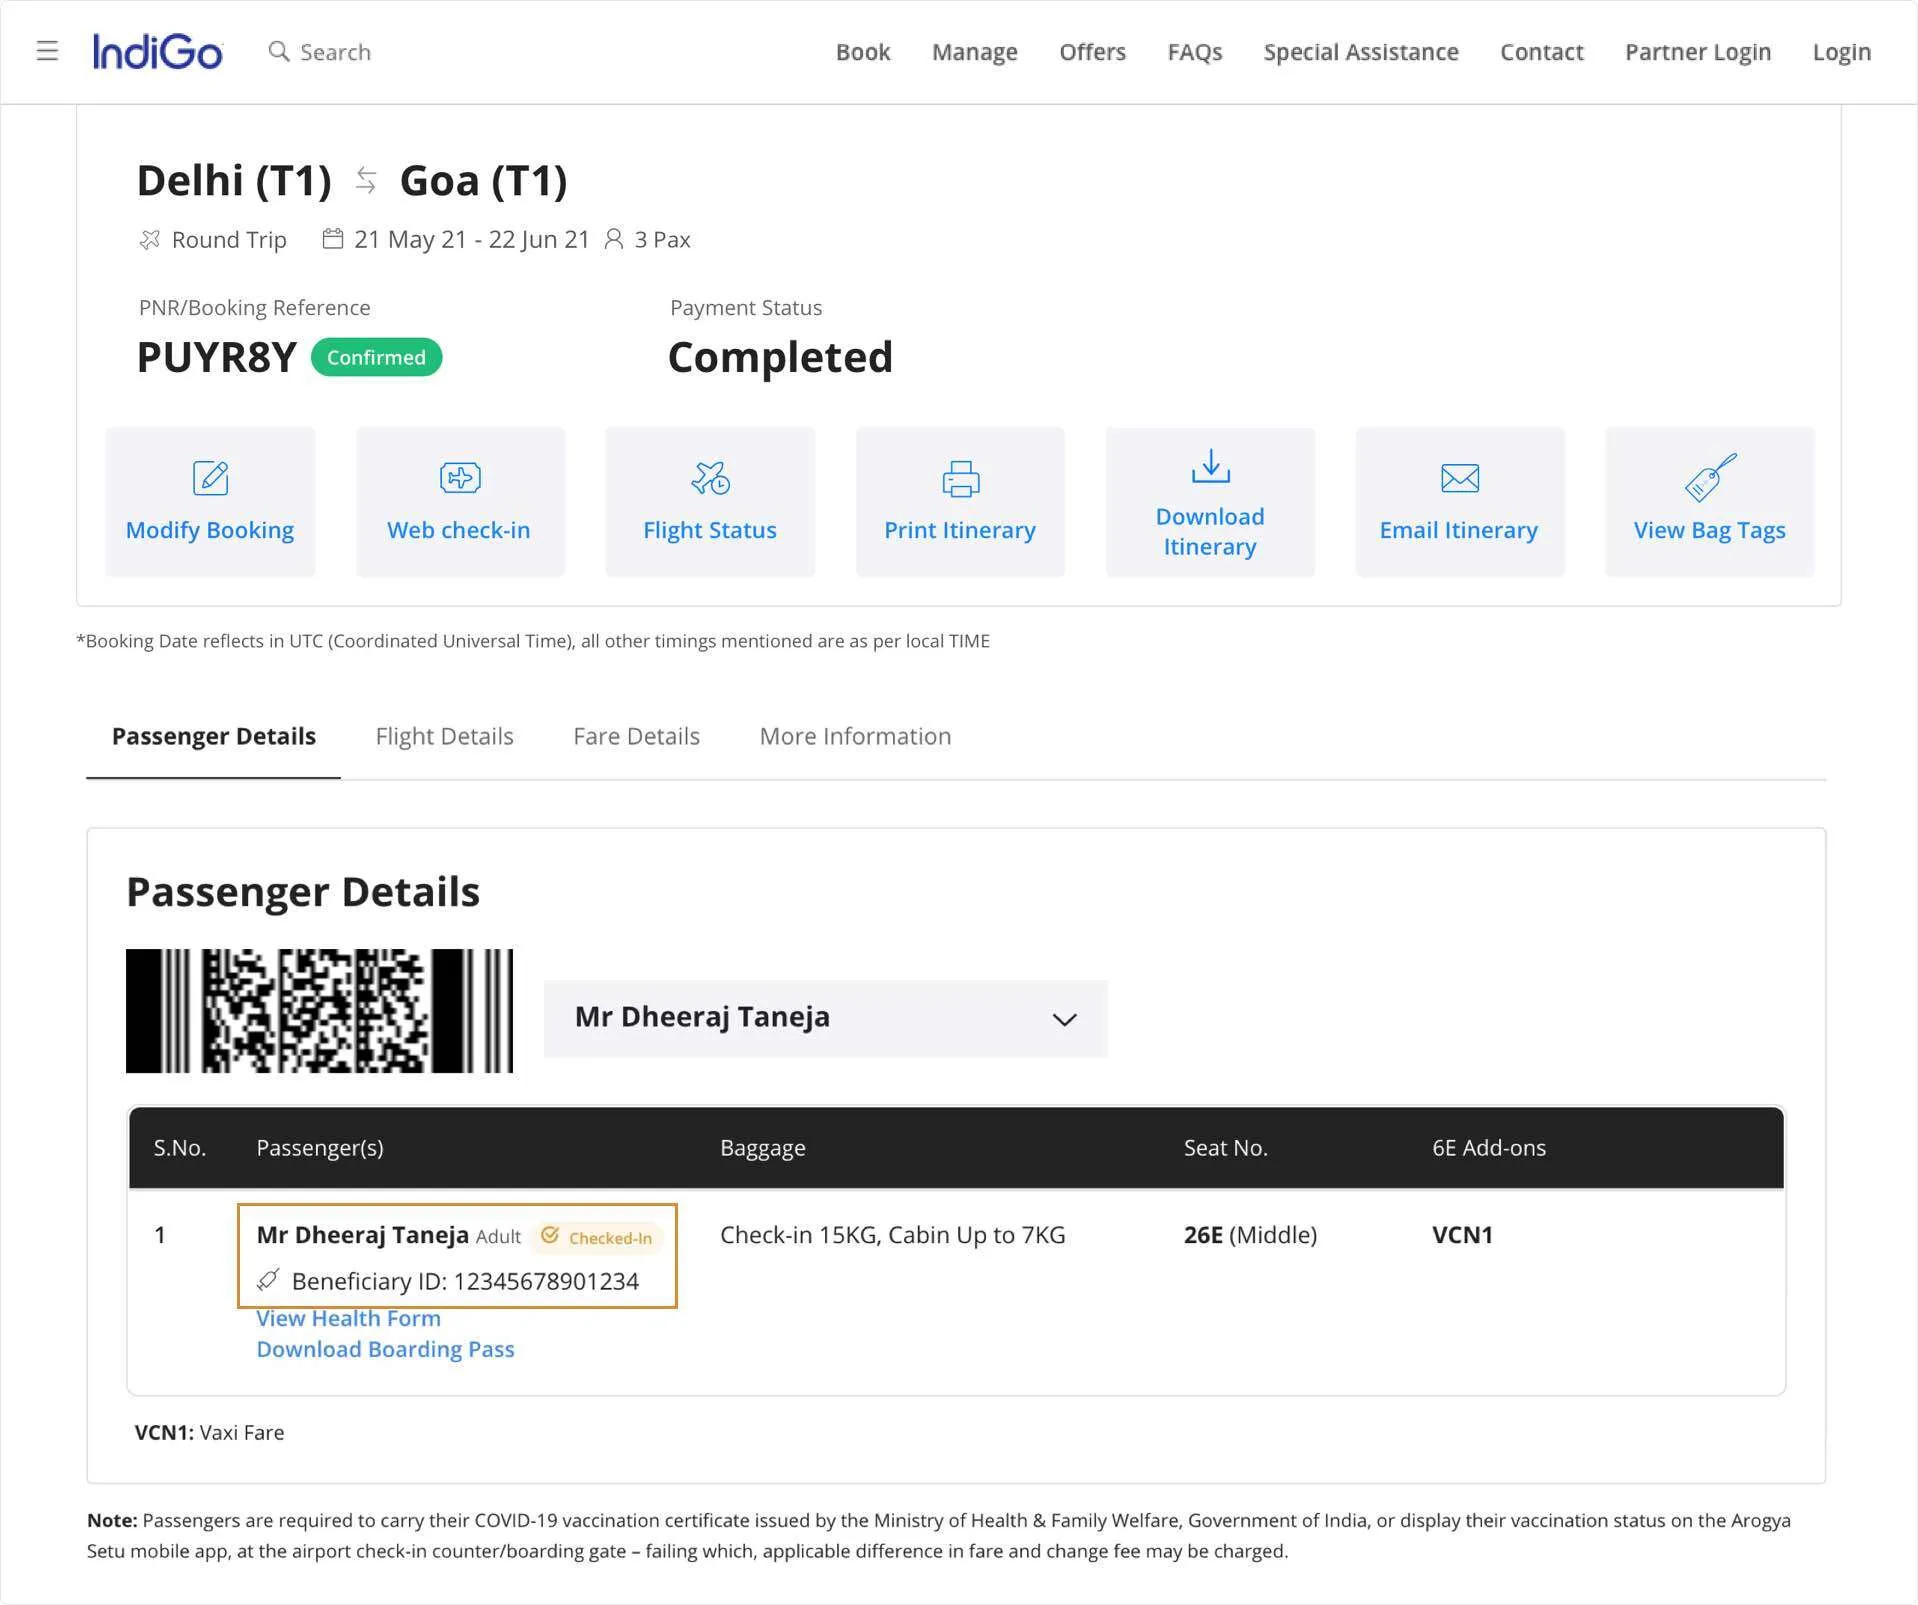Click the Beneficiary ID 12345678901234 text
This screenshot has width=1918, height=1605.
click(x=465, y=1281)
